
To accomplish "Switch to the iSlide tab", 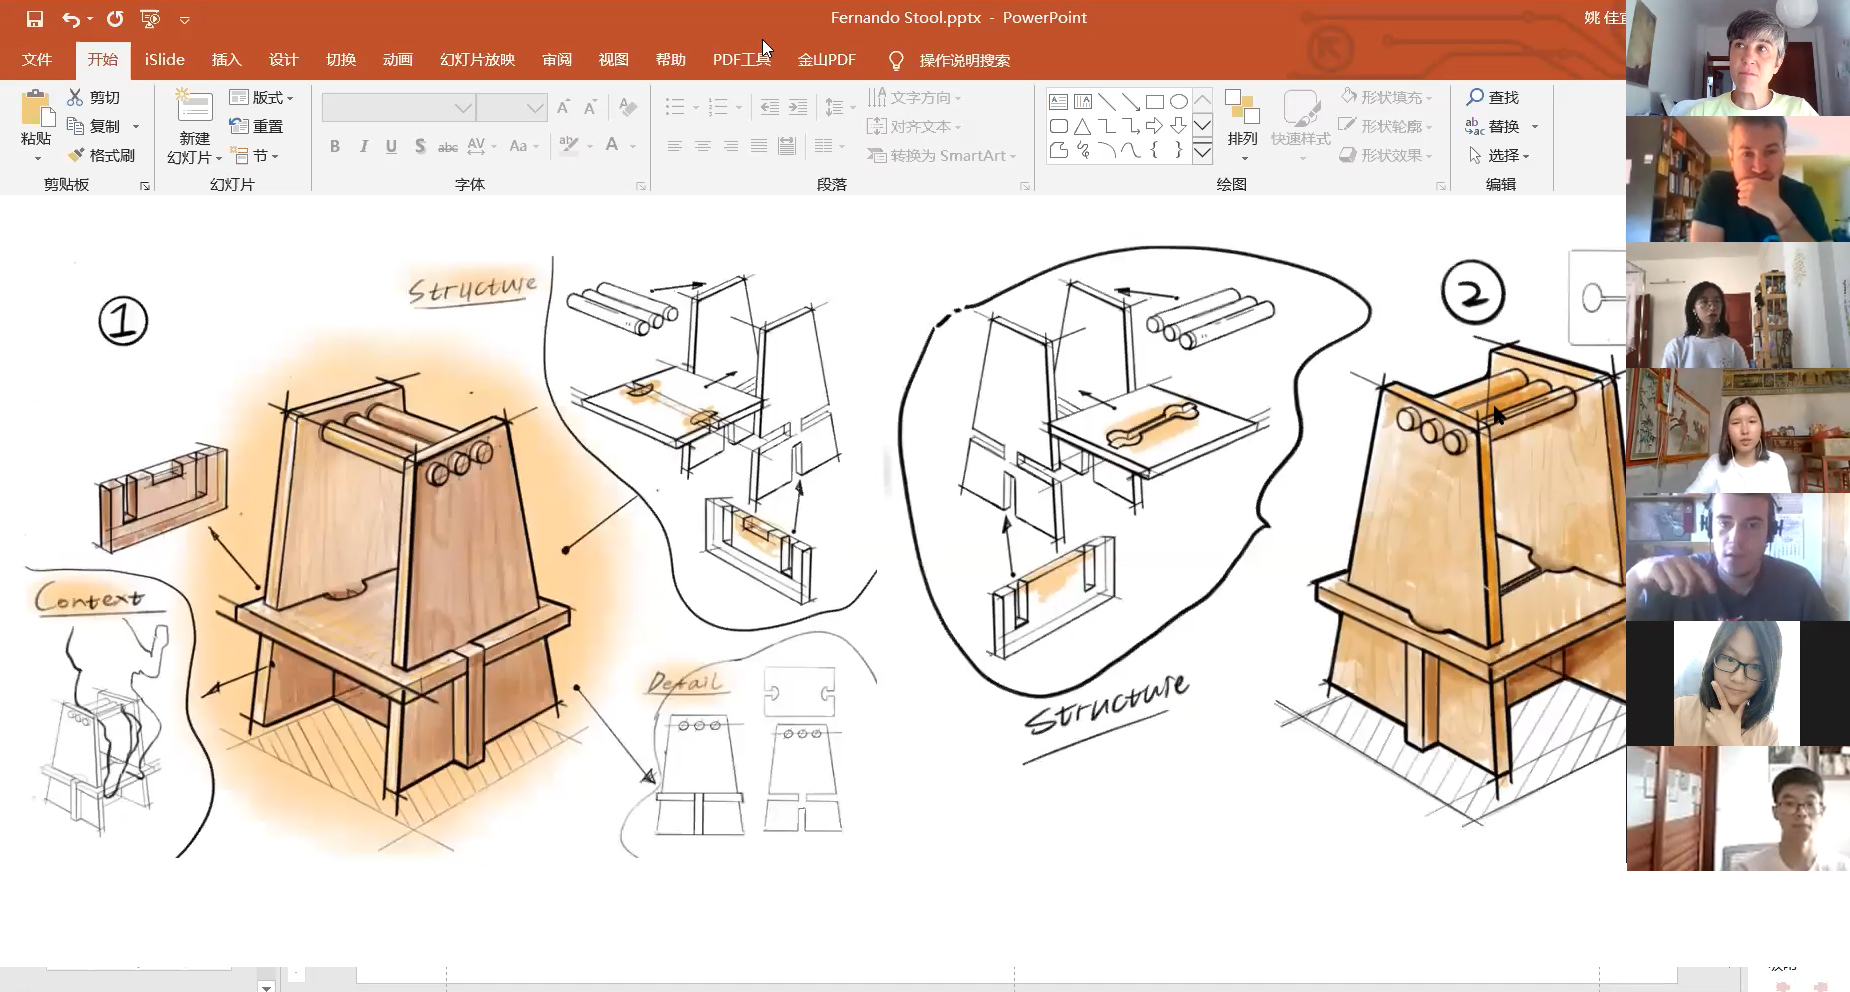I will click(x=164, y=60).
